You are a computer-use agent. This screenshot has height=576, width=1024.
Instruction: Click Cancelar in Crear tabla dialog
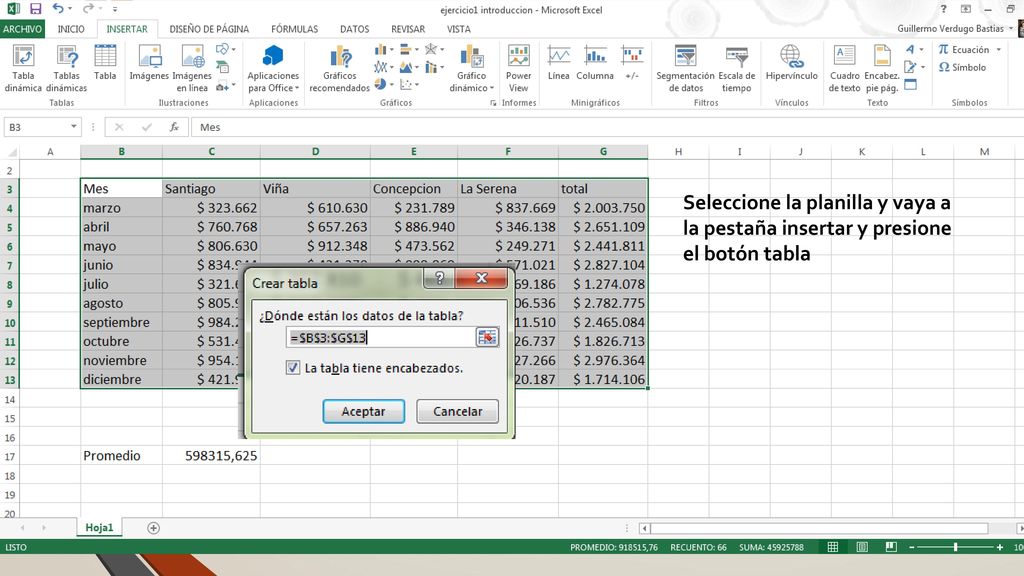coord(458,411)
